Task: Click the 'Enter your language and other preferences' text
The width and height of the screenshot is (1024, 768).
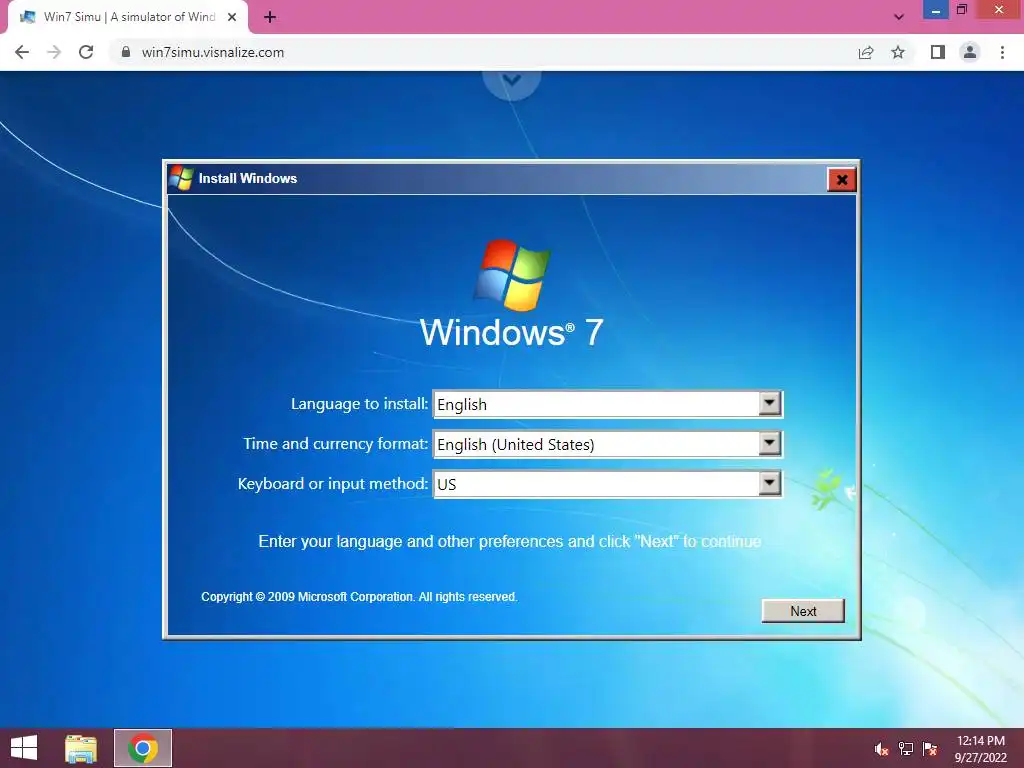Action: [x=509, y=541]
